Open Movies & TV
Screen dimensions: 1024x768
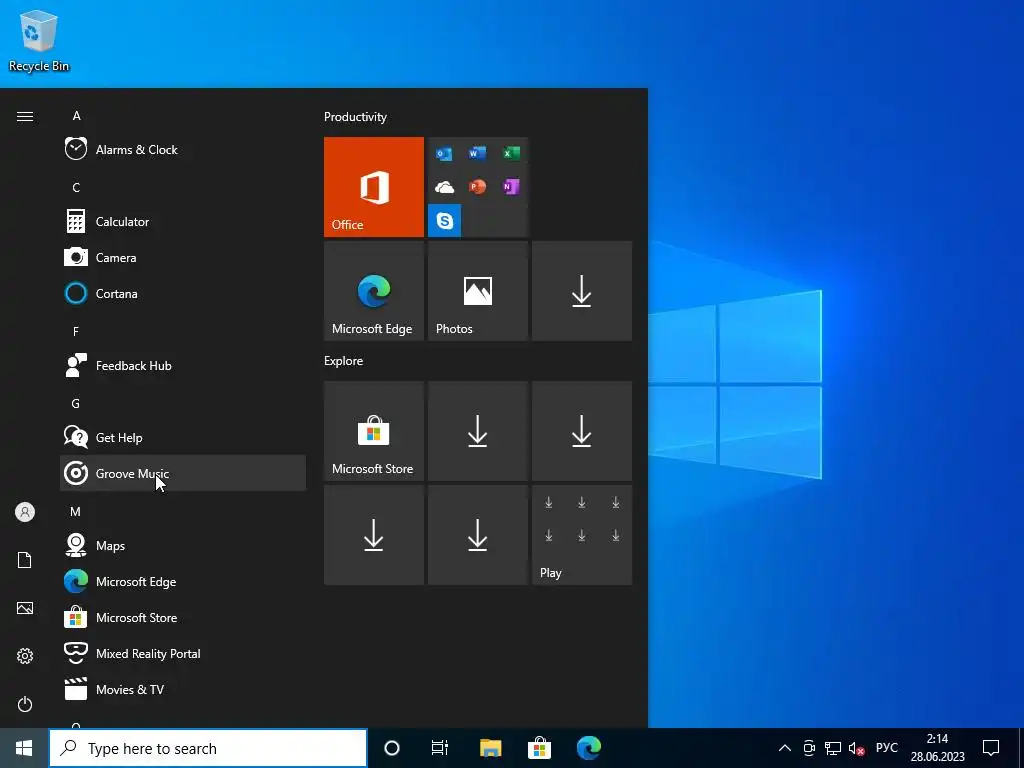pos(183,689)
